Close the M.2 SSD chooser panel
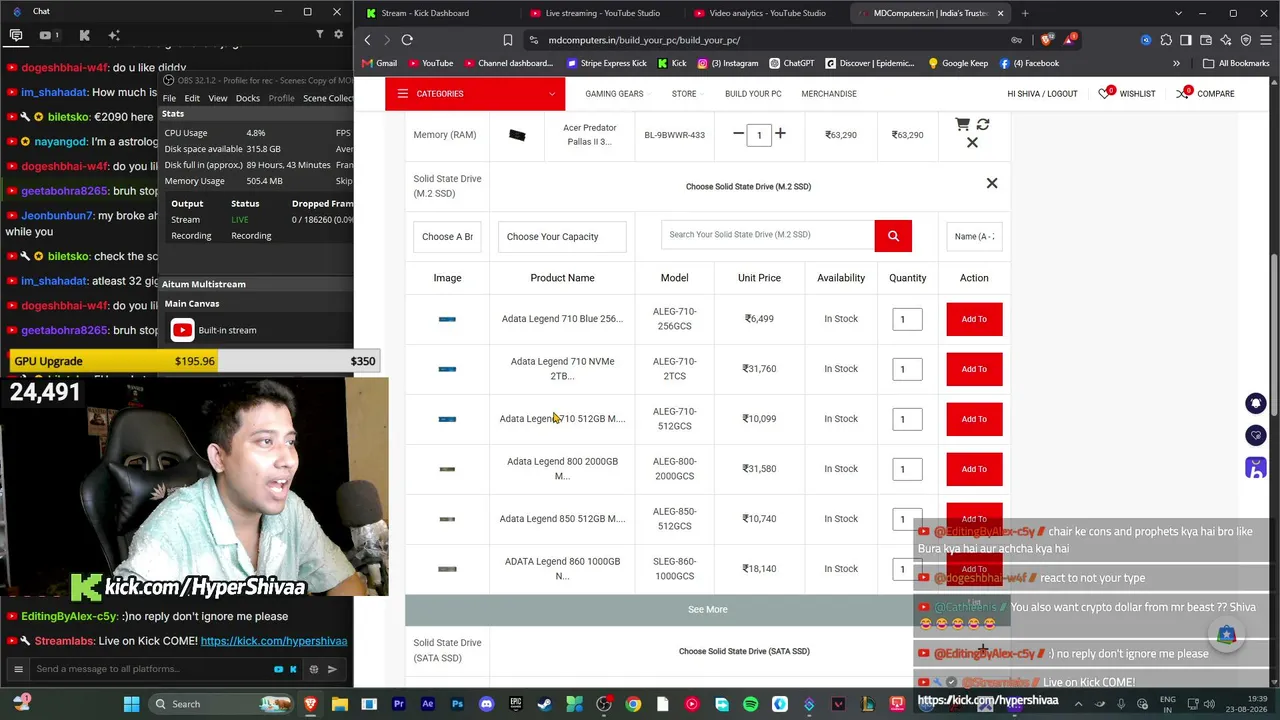 click(x=992, y=183)
